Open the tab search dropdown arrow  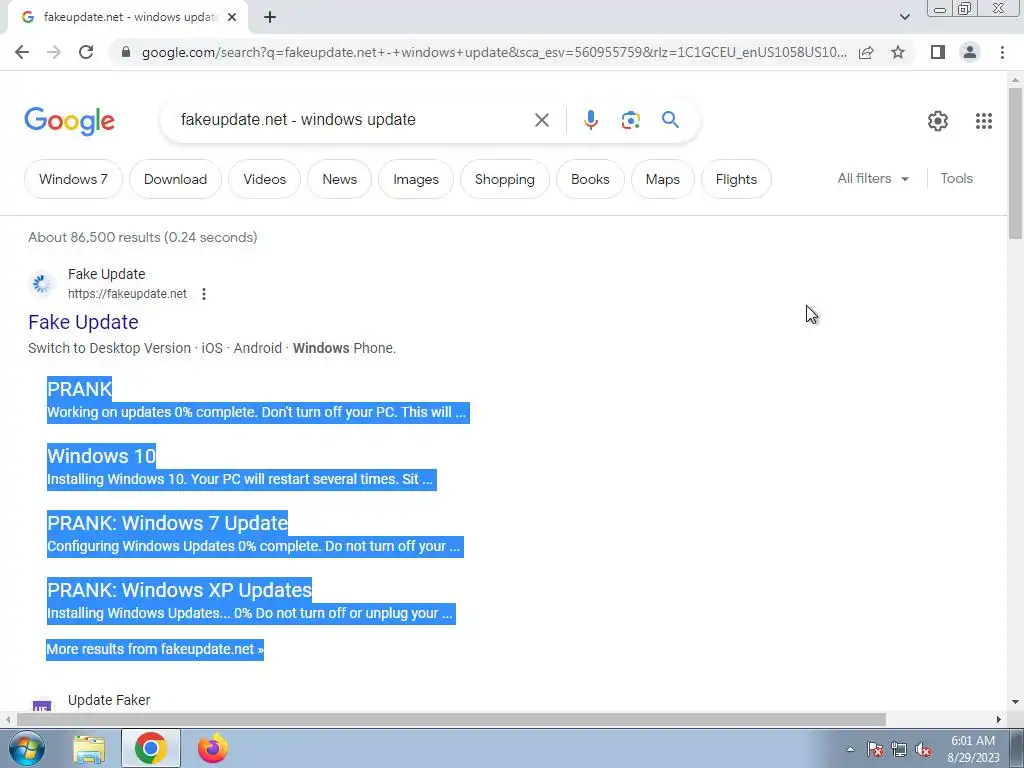point(904,17)
